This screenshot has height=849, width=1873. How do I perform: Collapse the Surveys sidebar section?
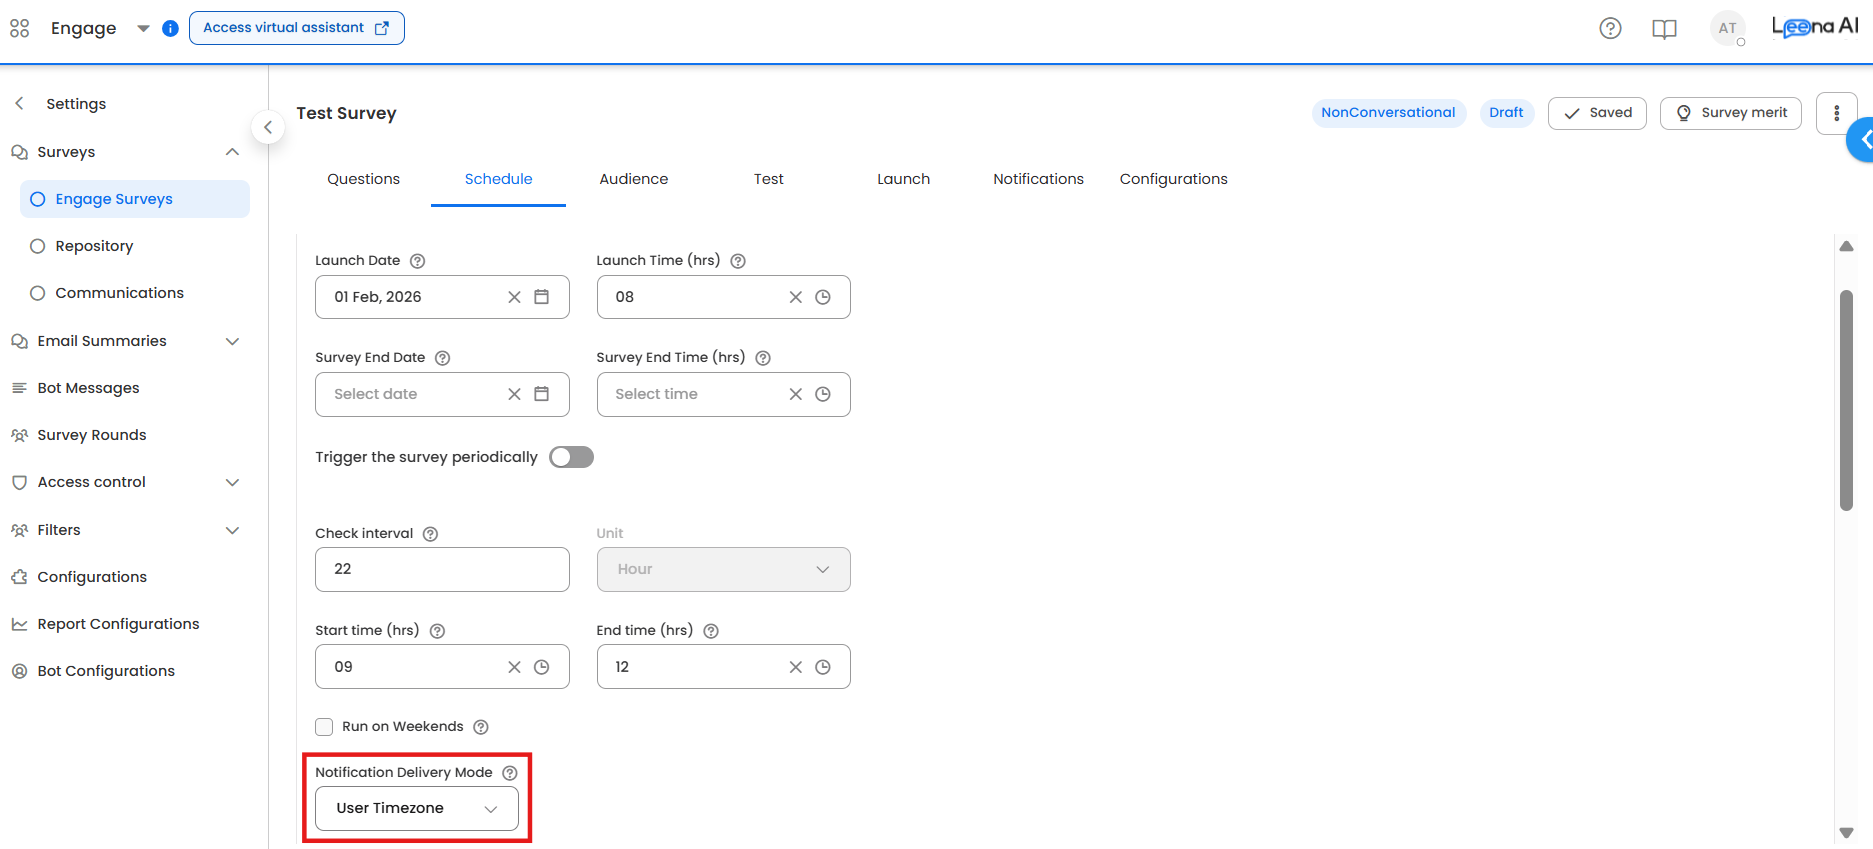[232, 152]
